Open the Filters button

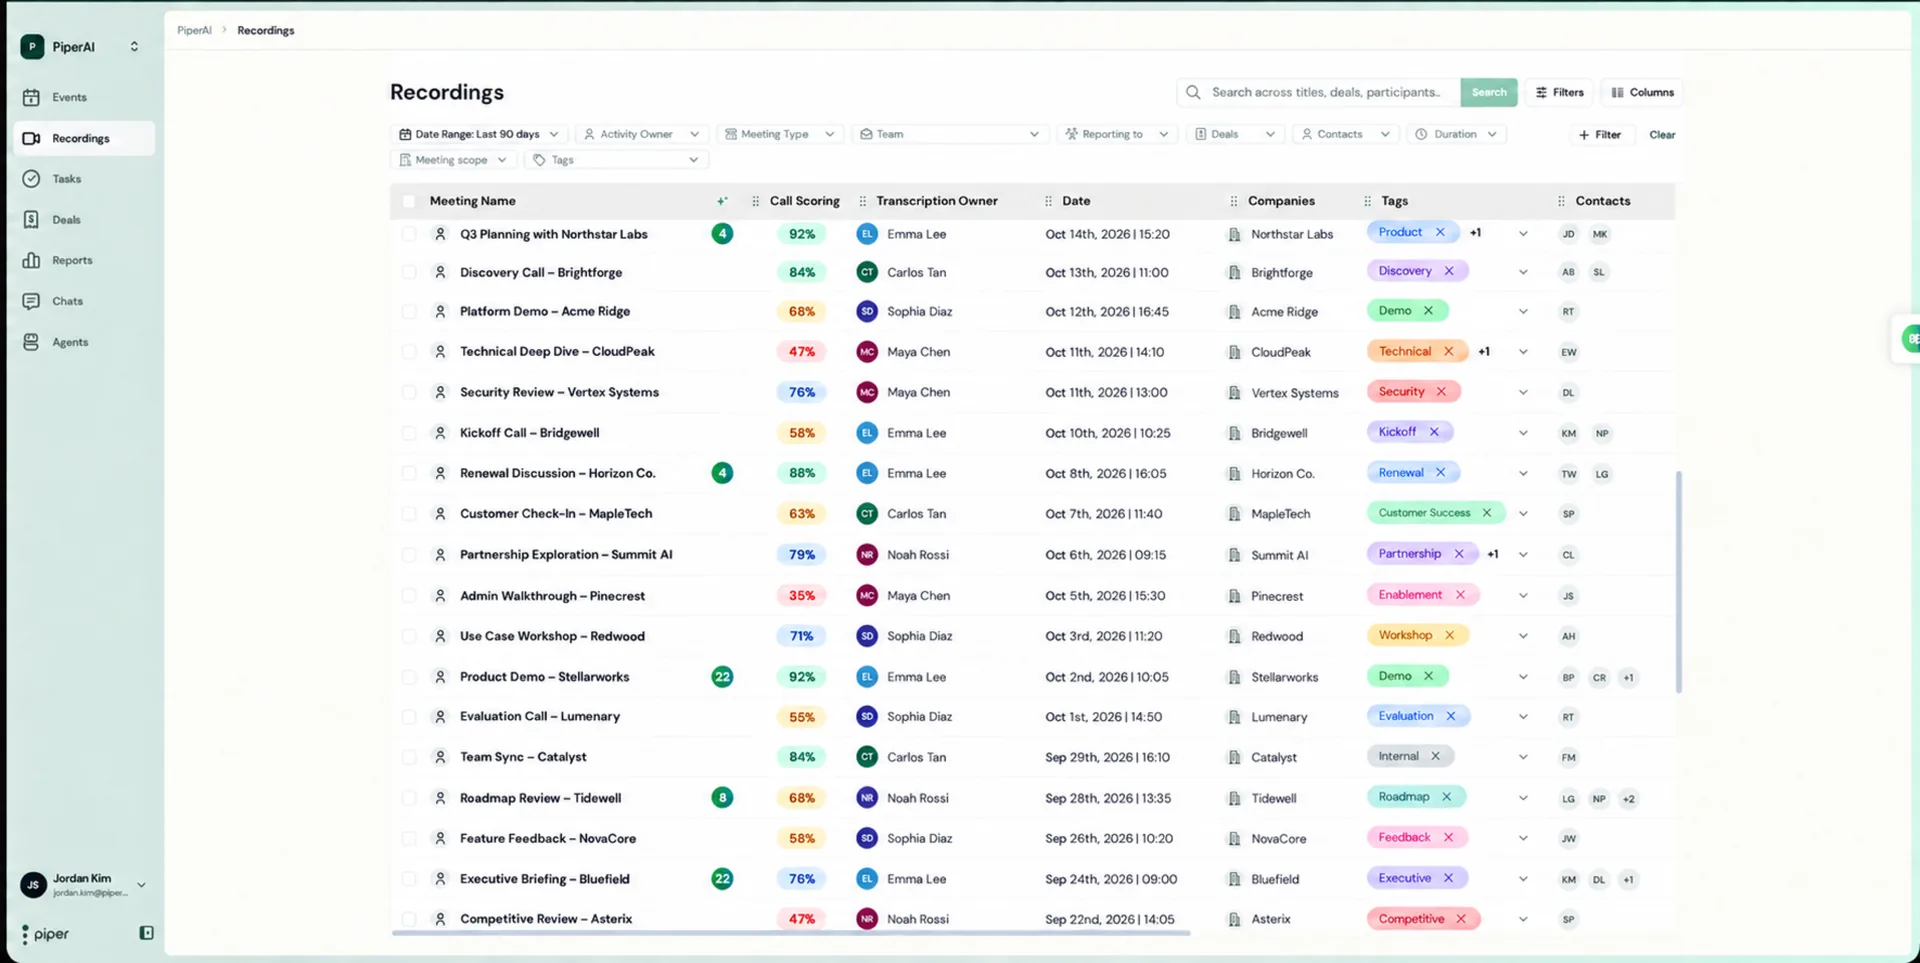(1559, 92)
